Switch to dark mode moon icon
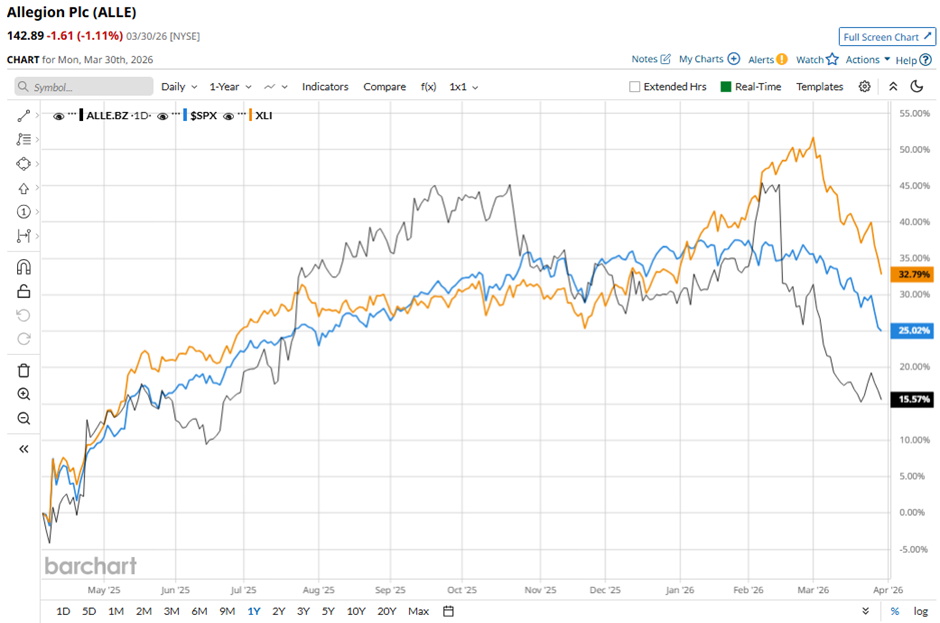940x623 pixels. 917,86
